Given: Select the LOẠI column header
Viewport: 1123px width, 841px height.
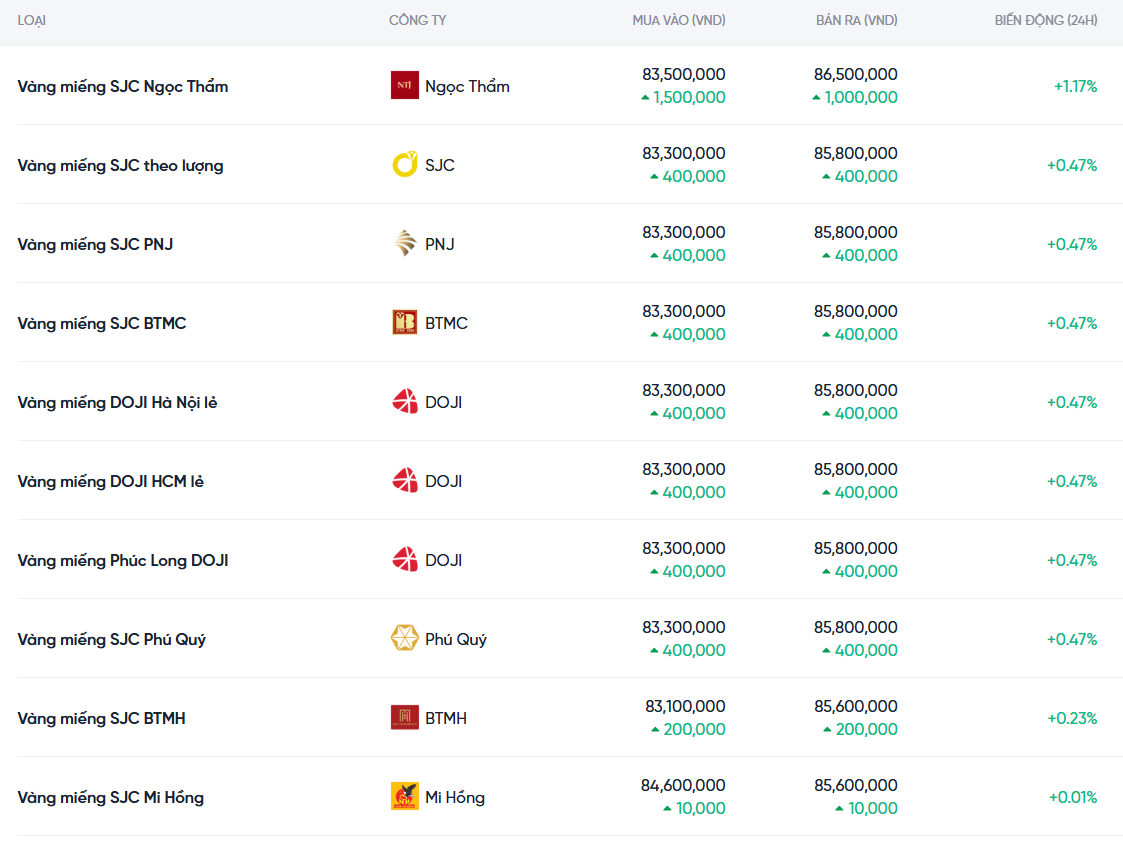Looking at the screenshot, I should point(32,21).
